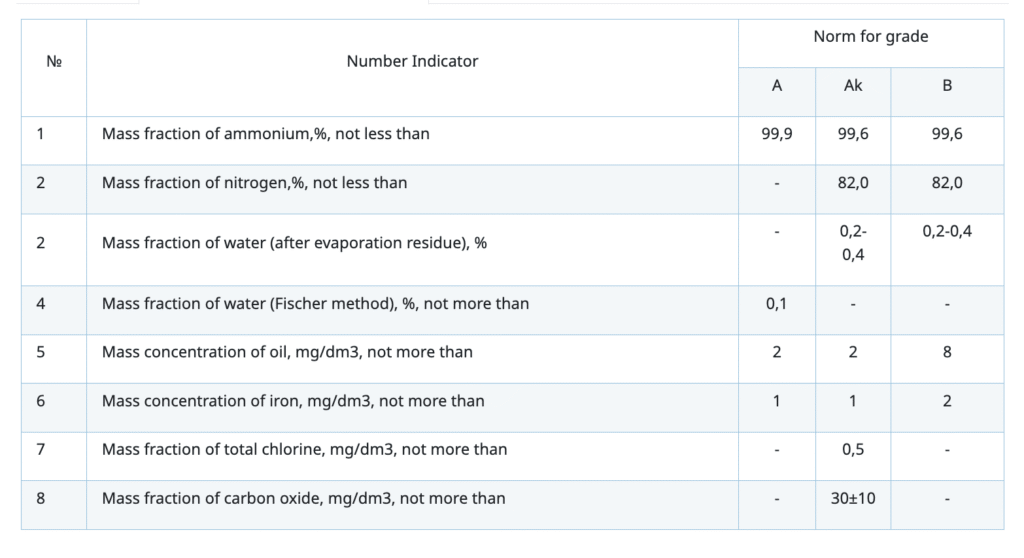Select the grade "B" column header
The height and width of the screenshot is (558, 1024).
point(947,86)
